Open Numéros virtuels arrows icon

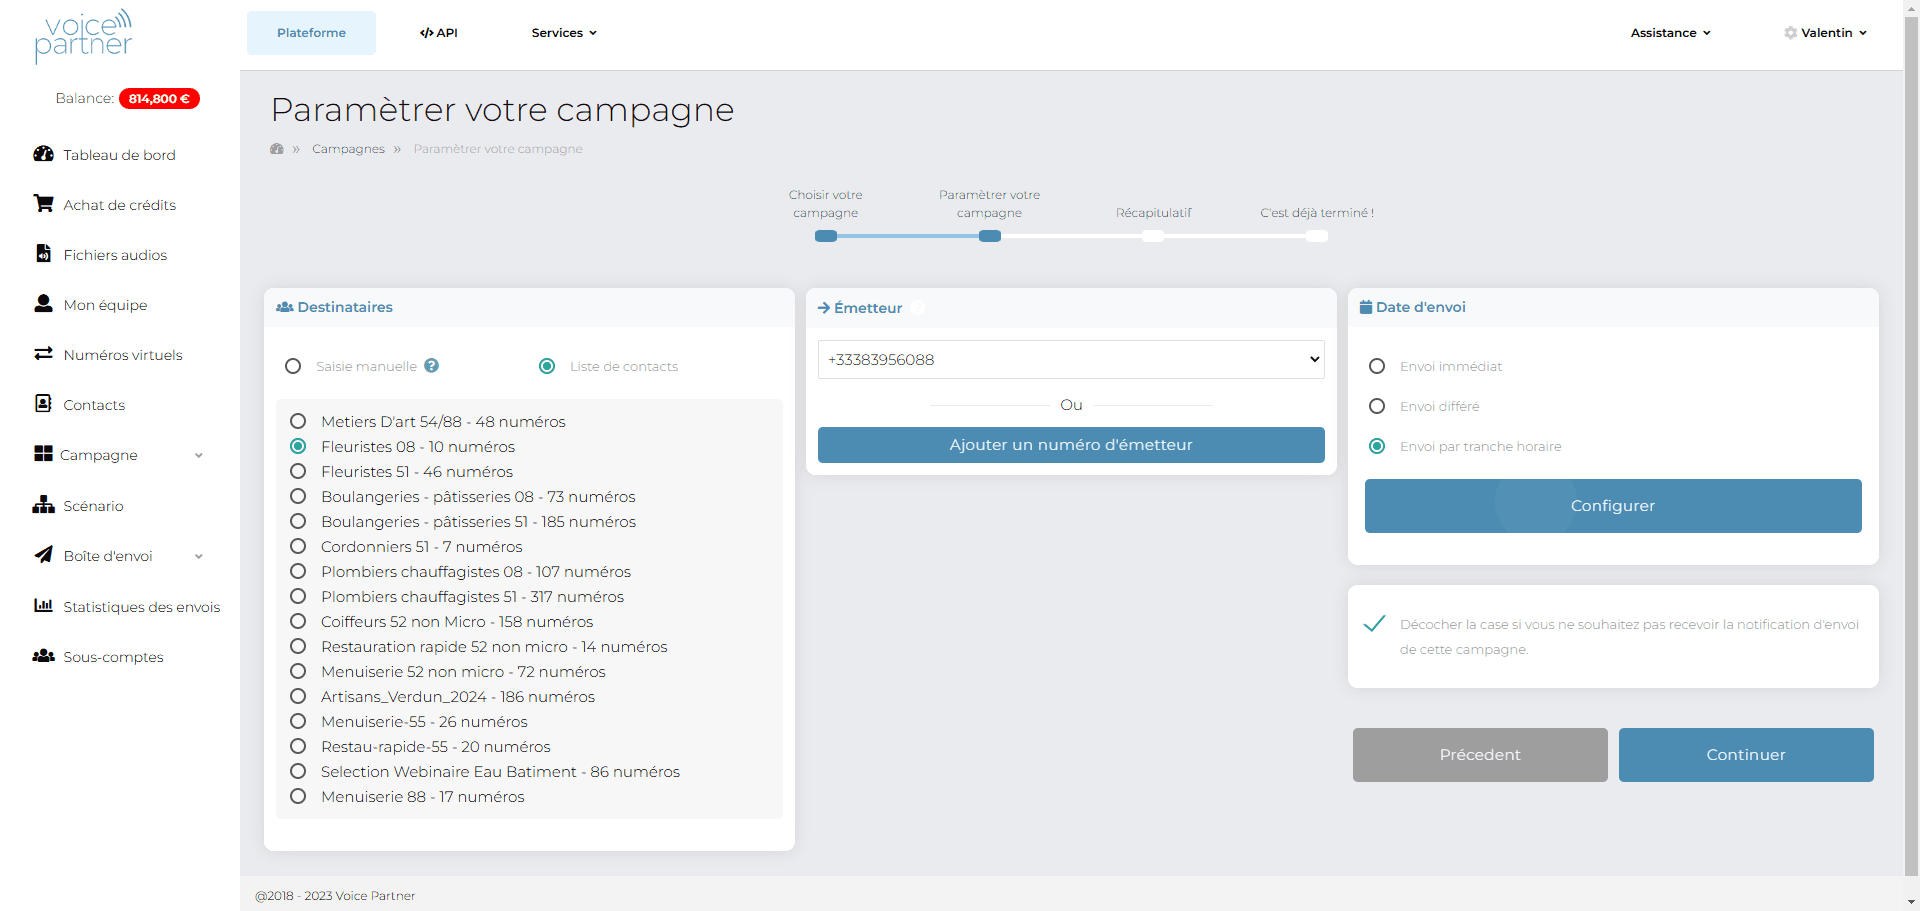[43, 354]
